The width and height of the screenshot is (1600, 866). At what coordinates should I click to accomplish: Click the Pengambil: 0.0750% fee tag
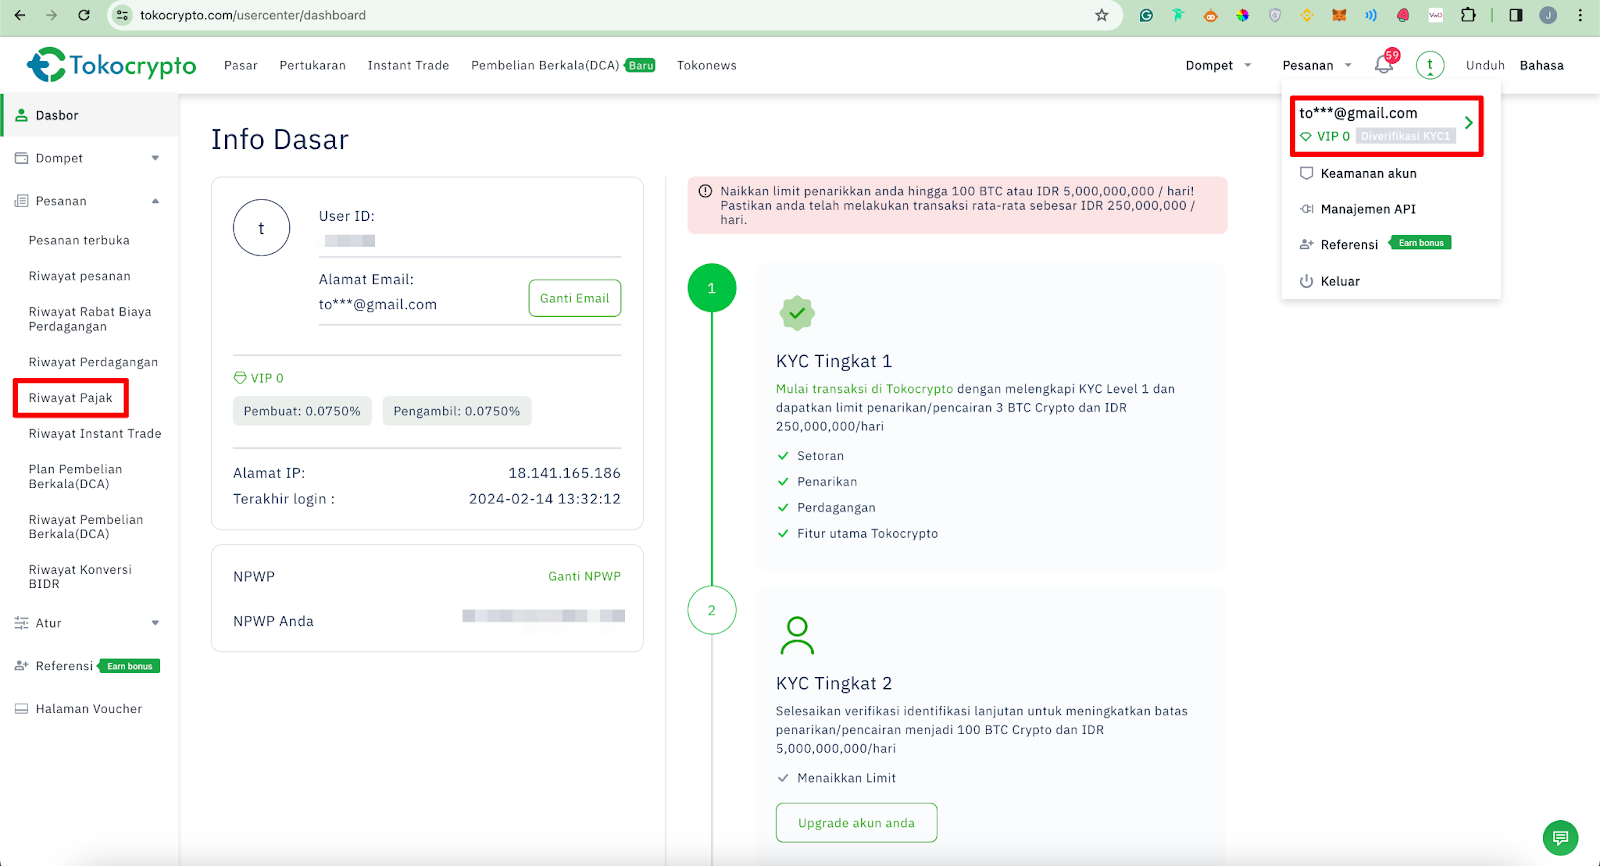[x=457, y=411]
